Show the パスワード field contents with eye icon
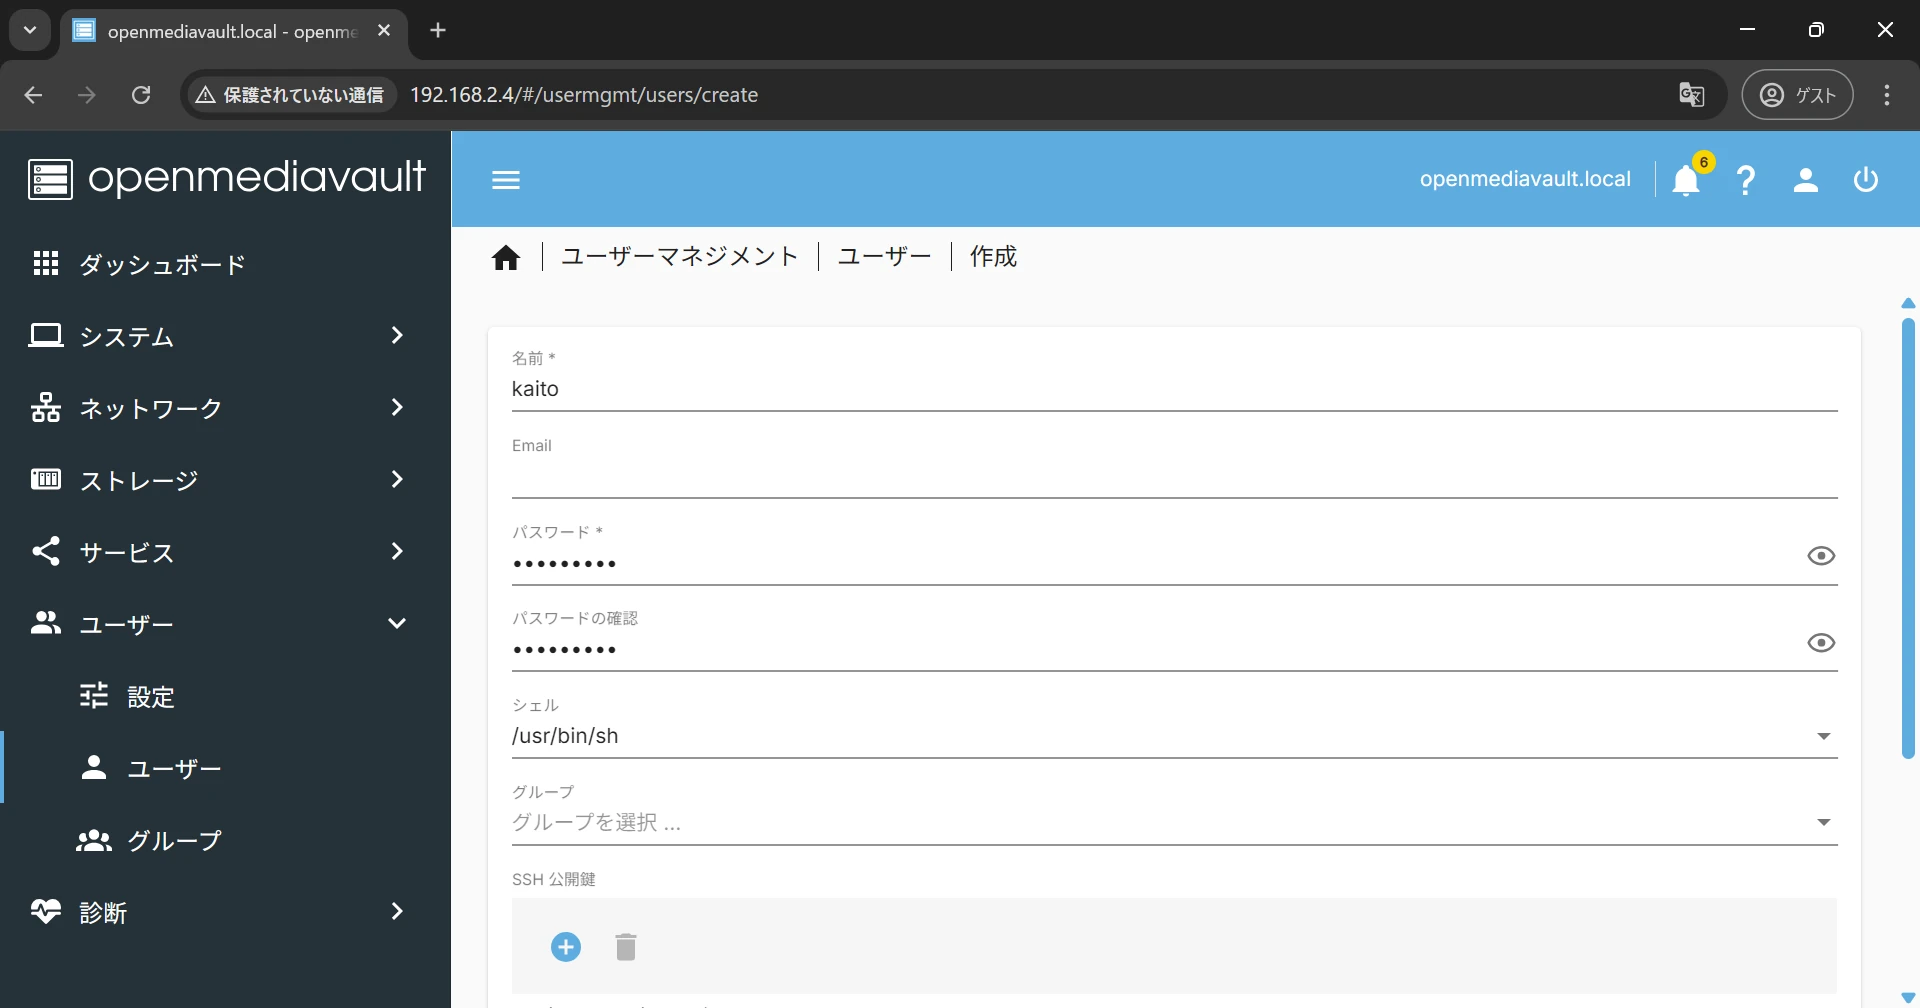This screenshot has width=1920, height=1008. 1821,556
